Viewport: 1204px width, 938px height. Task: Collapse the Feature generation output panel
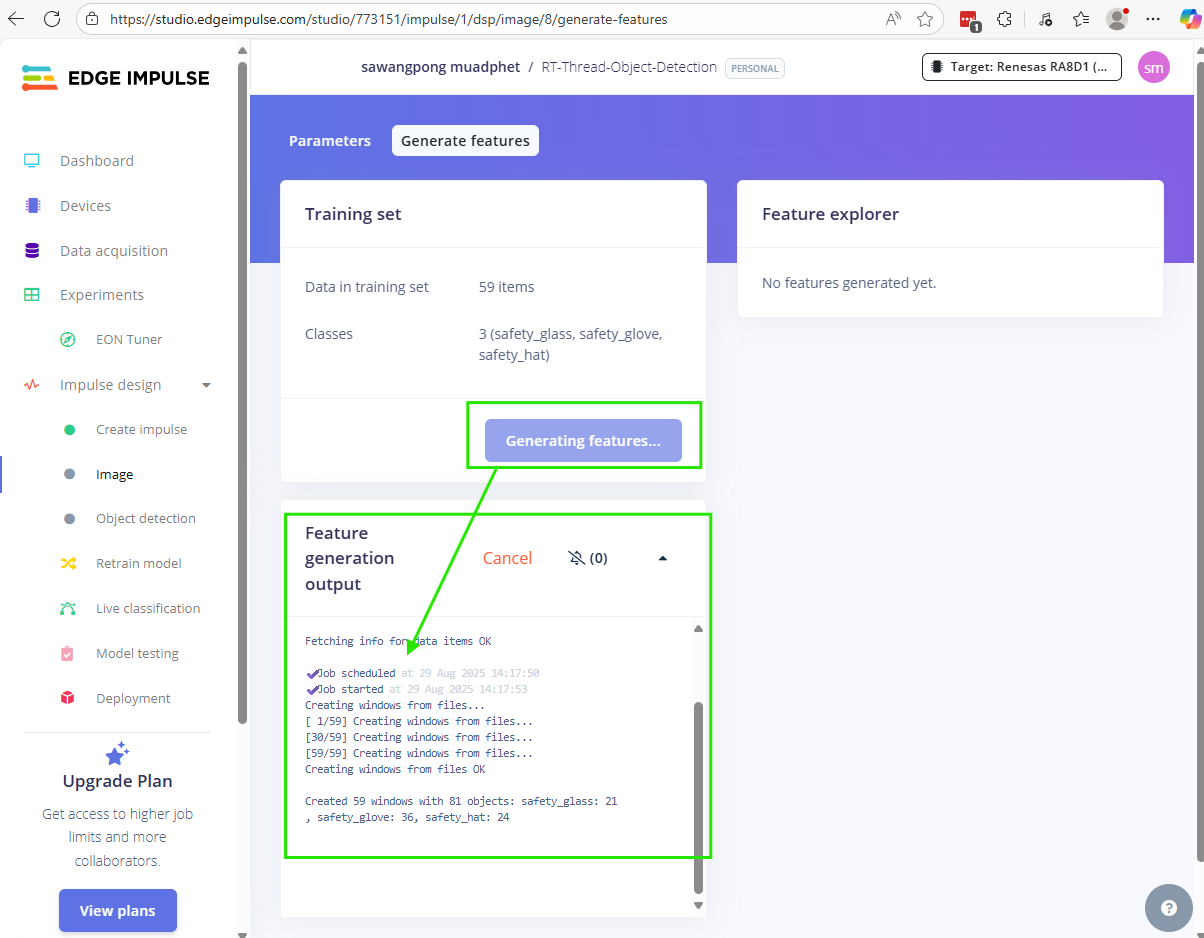click(662, 558)
